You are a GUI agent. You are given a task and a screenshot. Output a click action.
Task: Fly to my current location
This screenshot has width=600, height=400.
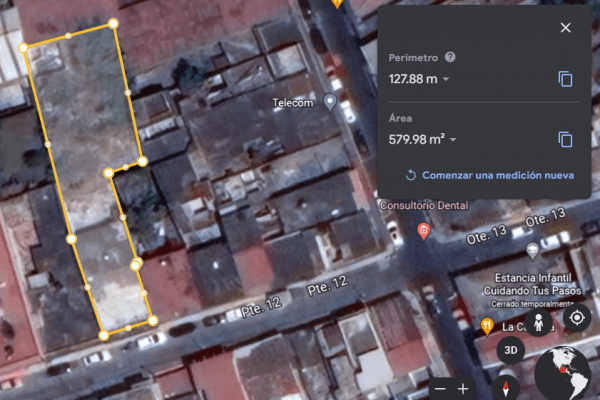(x=577, y=319)
